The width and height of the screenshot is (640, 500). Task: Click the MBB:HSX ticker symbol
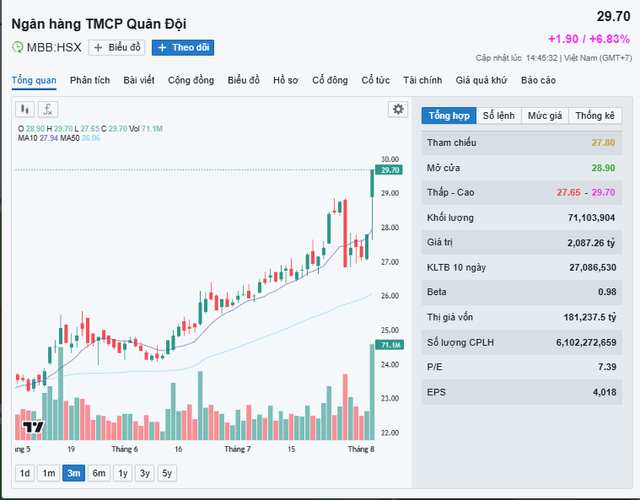[54, 47]
